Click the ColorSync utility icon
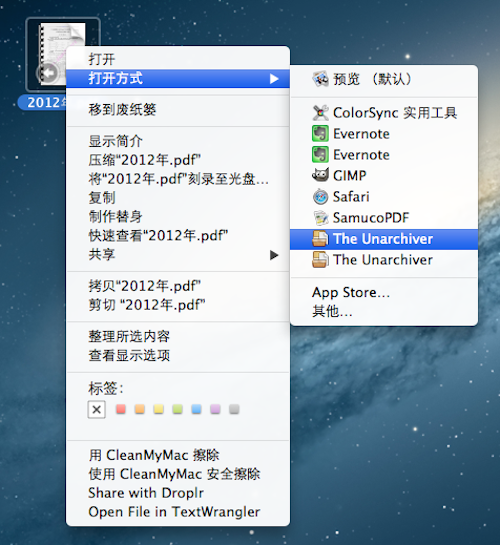This screenshot has width=500, height=545. pos(320,113)
